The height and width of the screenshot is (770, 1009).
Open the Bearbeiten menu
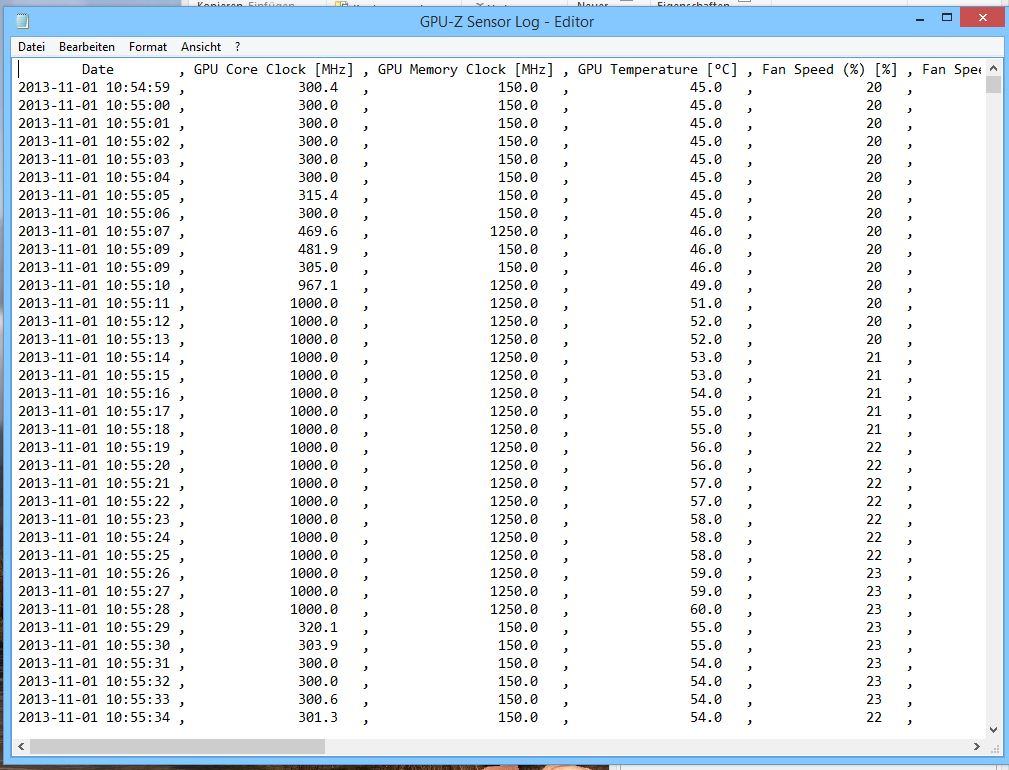coord(87,47)
